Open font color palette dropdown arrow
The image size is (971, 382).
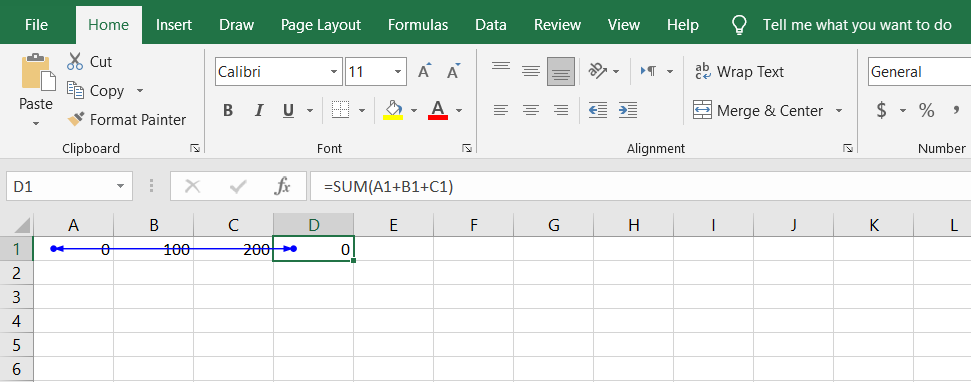click(459, 111)
